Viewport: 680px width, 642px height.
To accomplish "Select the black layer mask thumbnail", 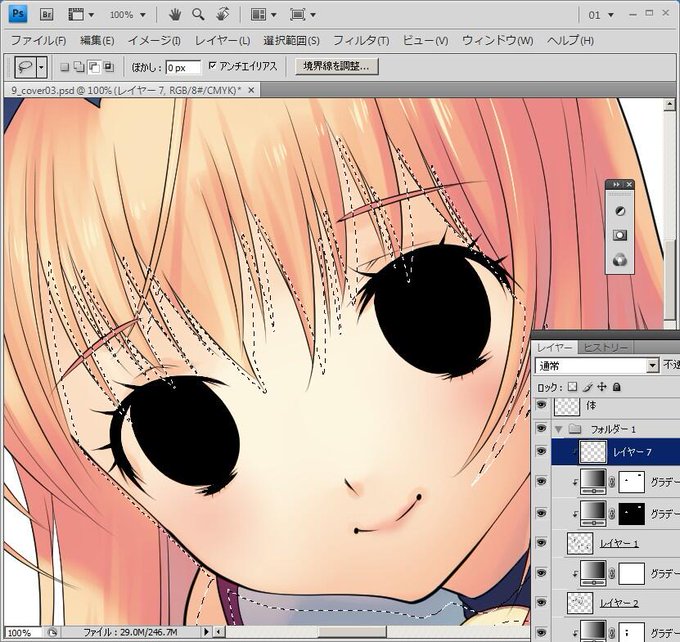I will pos(631,514).
